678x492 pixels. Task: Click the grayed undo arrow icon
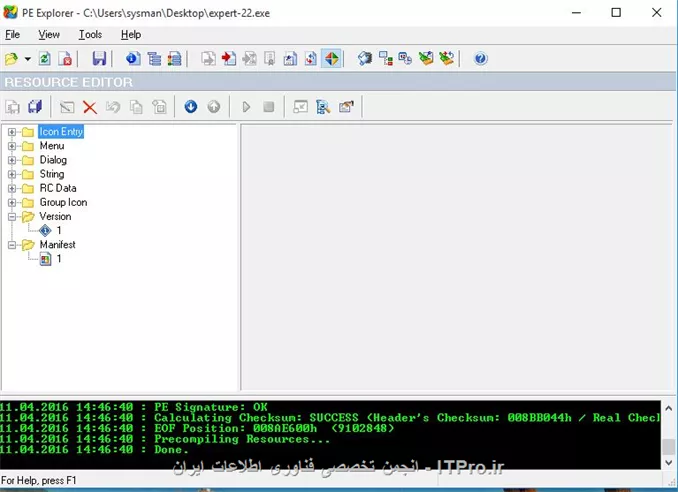click(113, 107)
